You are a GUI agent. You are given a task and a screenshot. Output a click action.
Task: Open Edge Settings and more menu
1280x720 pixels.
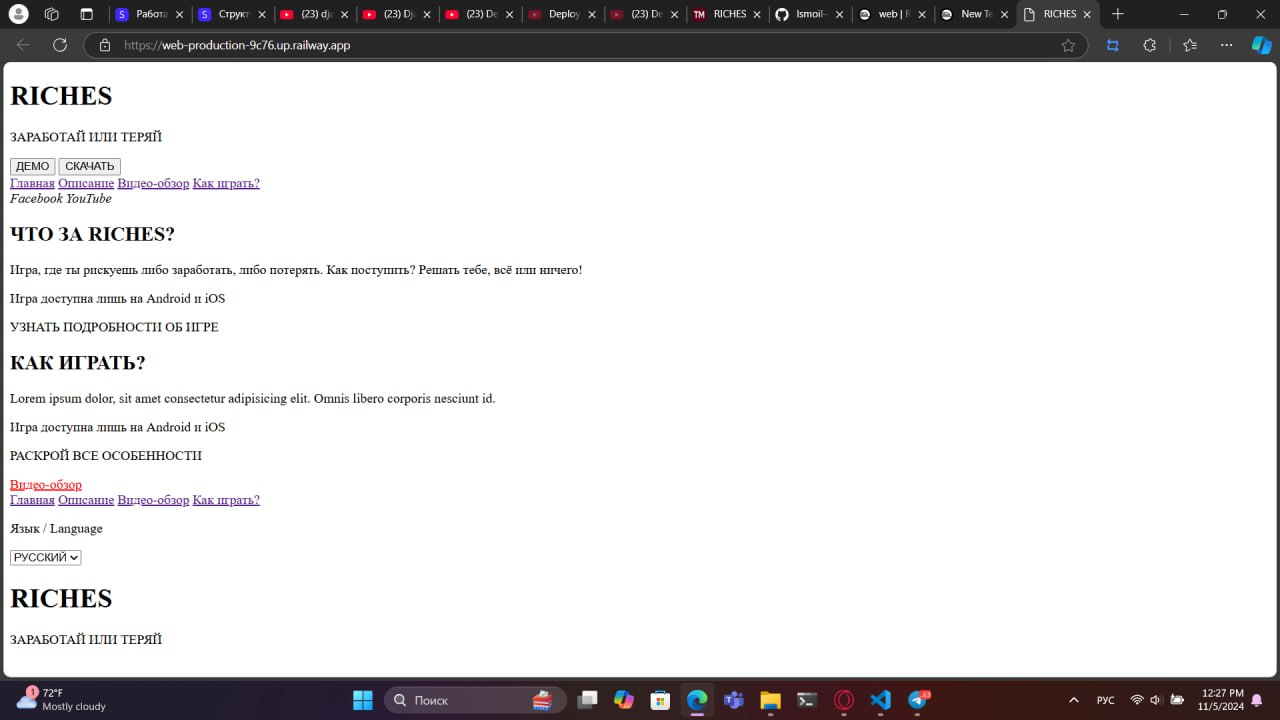pyautogui.click(x=1226, y=45)
